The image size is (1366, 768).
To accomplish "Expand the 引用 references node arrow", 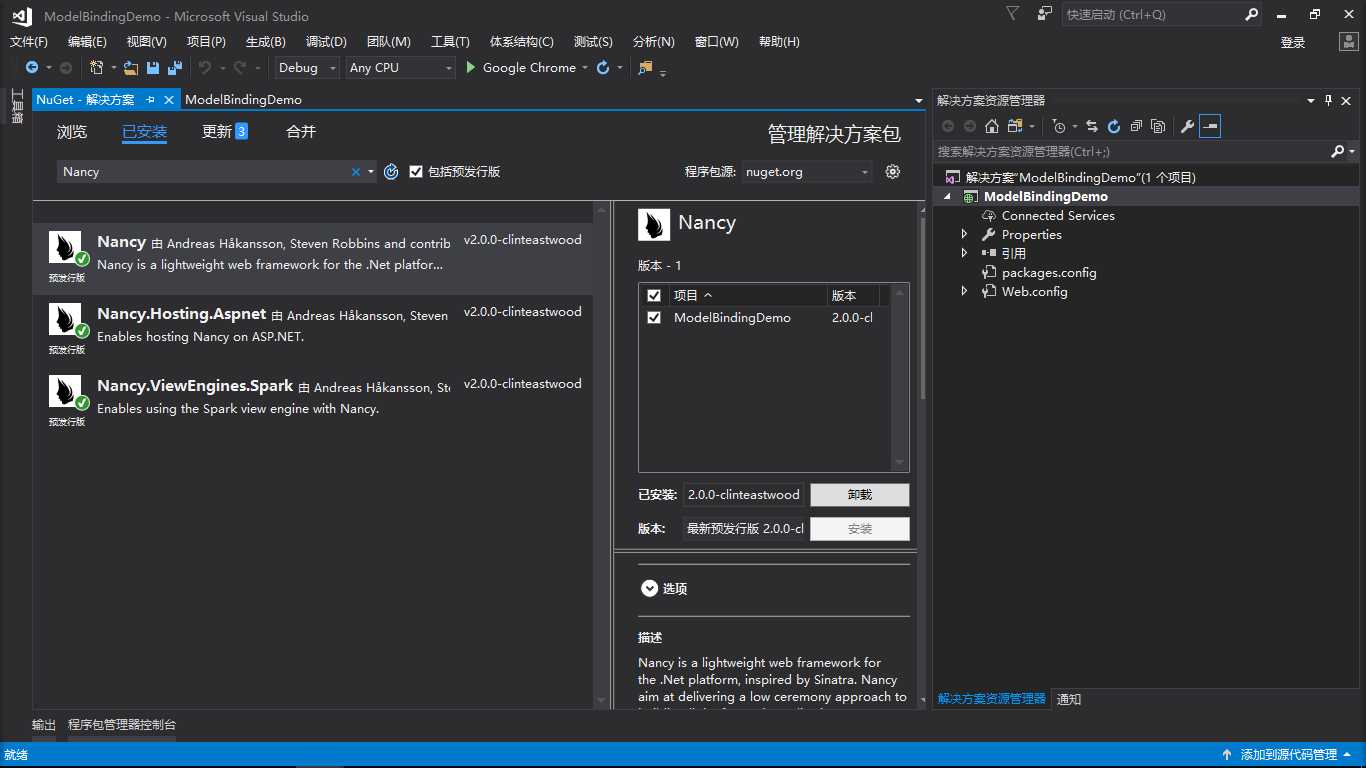I will point(964,253).
